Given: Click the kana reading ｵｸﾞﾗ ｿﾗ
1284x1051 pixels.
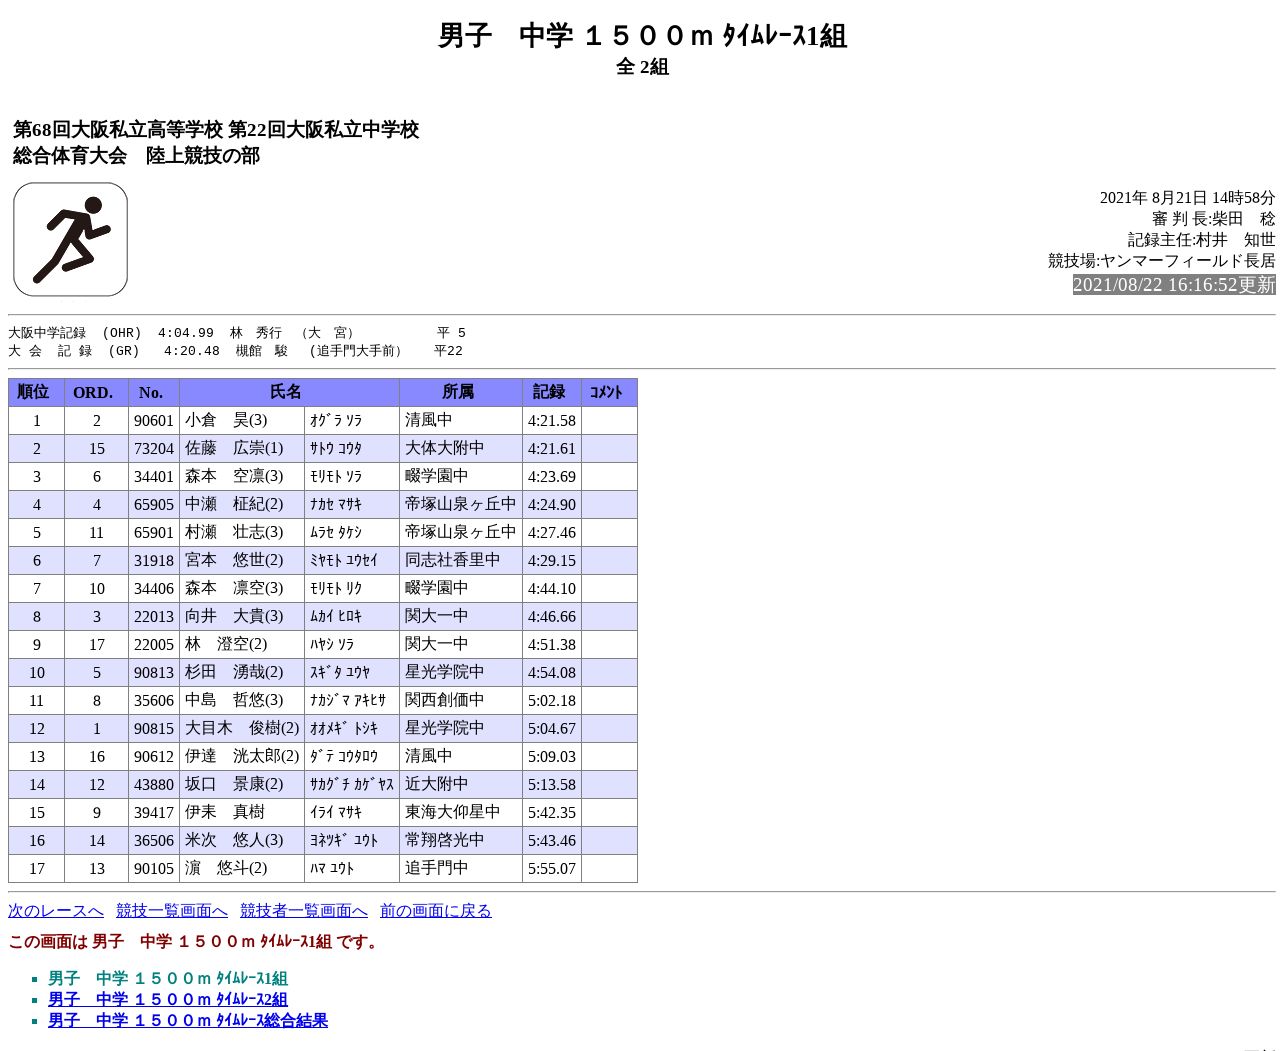Looking at the screenshot, I should coord(336,421).
